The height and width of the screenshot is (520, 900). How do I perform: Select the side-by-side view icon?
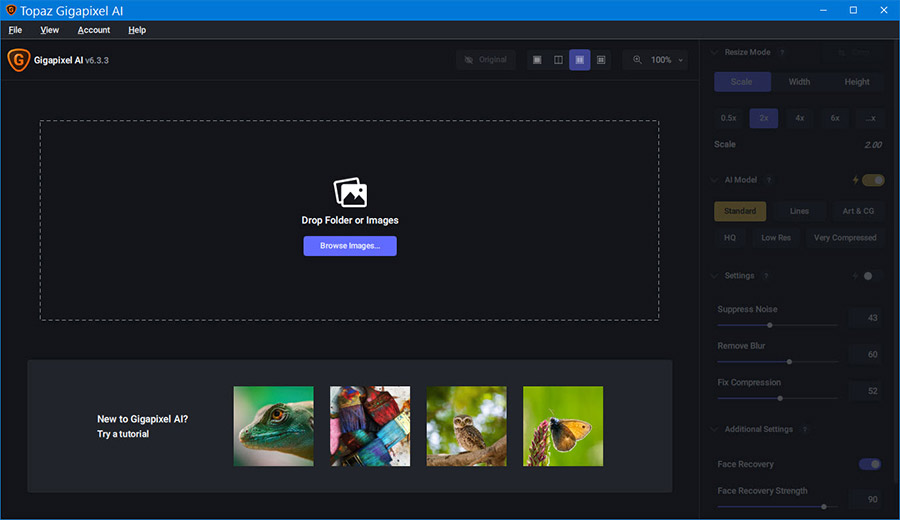(x=580, y=60)
